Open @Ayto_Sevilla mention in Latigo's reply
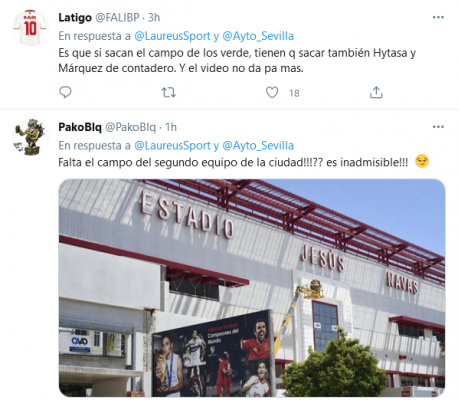The width and height of the screenshot is (458, 400). coord(258,36)
